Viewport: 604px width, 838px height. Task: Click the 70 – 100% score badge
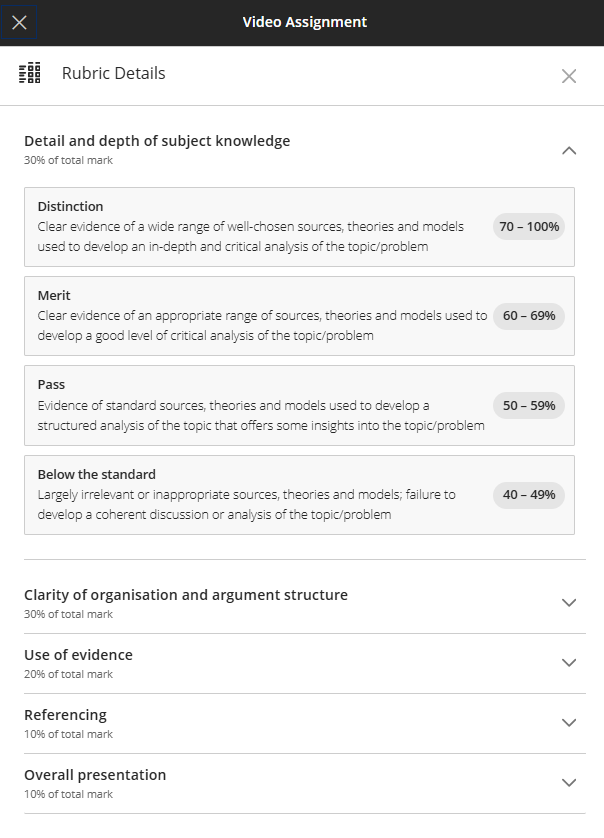coord(529,227)
